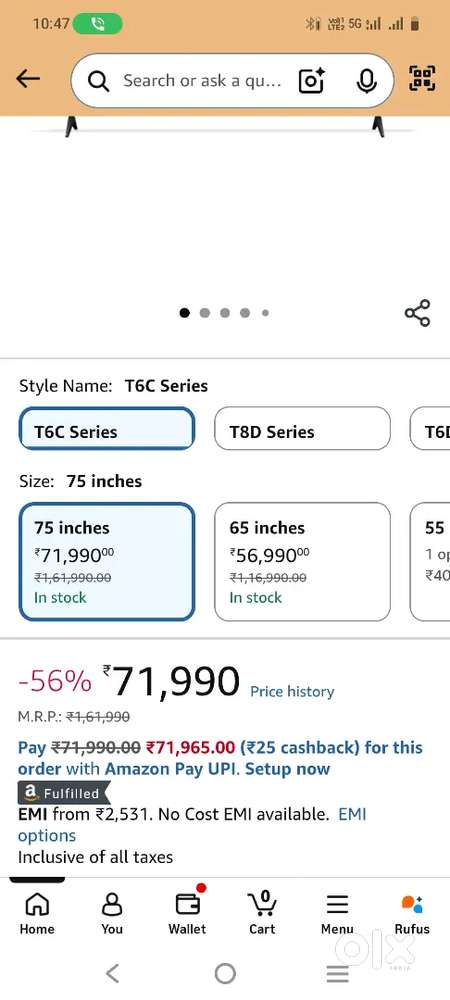
Task: Choose the T8D Series style option
Action: [302, 429]
